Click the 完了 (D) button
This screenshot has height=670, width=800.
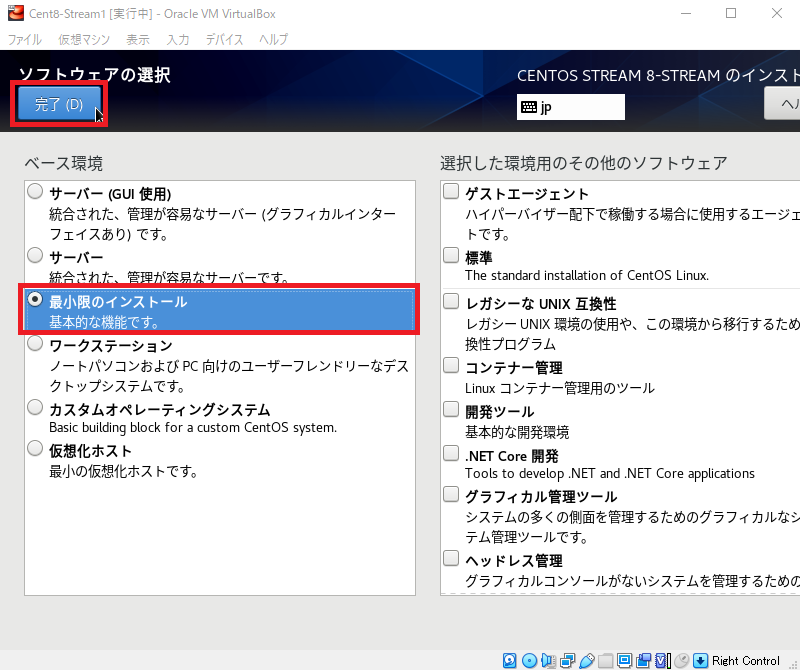click(59, 104)
